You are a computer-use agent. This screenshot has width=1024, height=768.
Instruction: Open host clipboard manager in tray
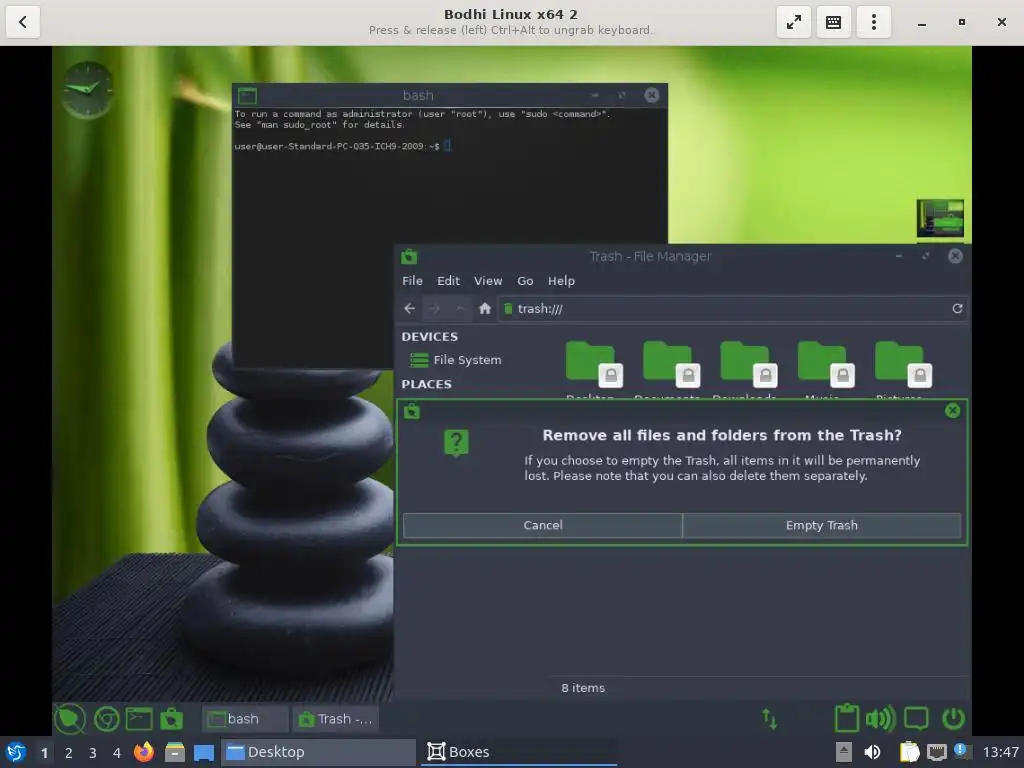click(909, 752)
